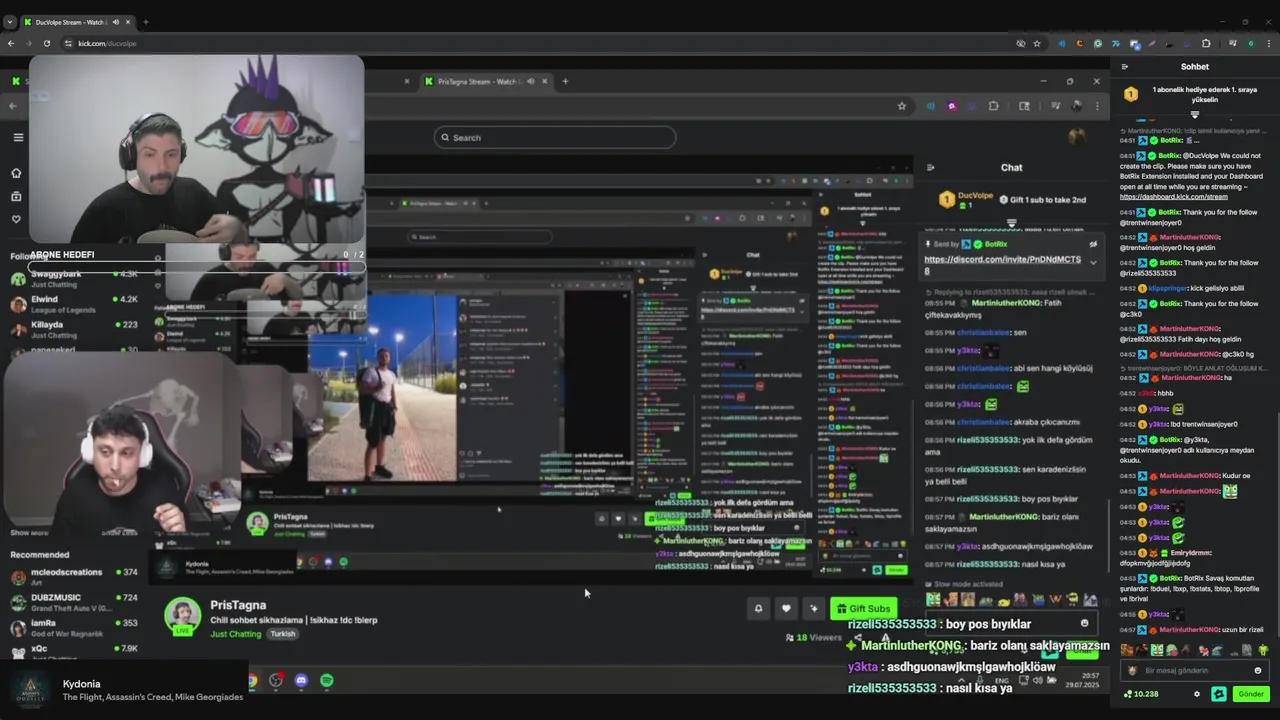Open the Chrome taskbar icon
Viewport: 1280px width, 720px height.
pyautogui.click(x=252, y=680)
